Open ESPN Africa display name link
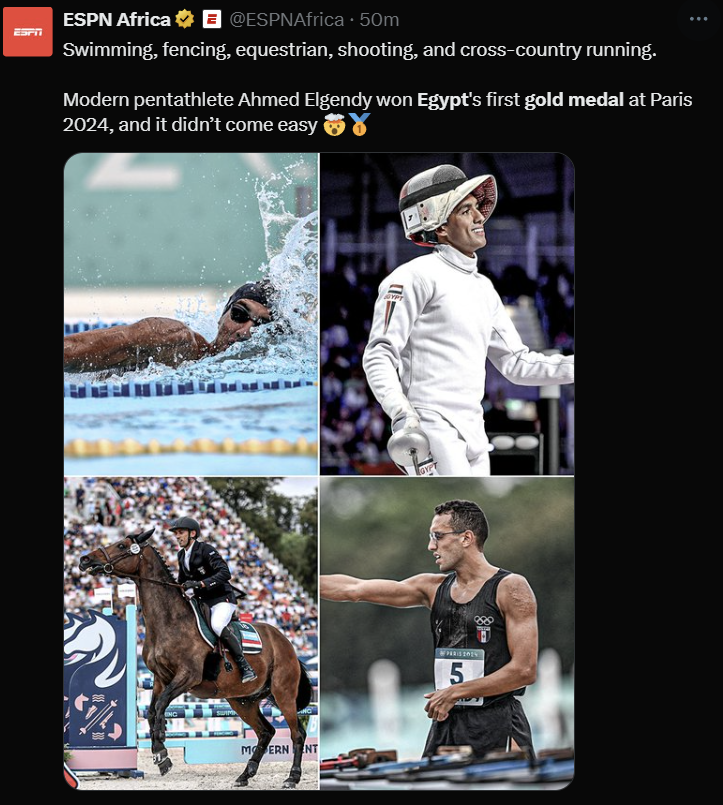The height and width of the screenshot is (805, 723). click(x=117, y=20)
